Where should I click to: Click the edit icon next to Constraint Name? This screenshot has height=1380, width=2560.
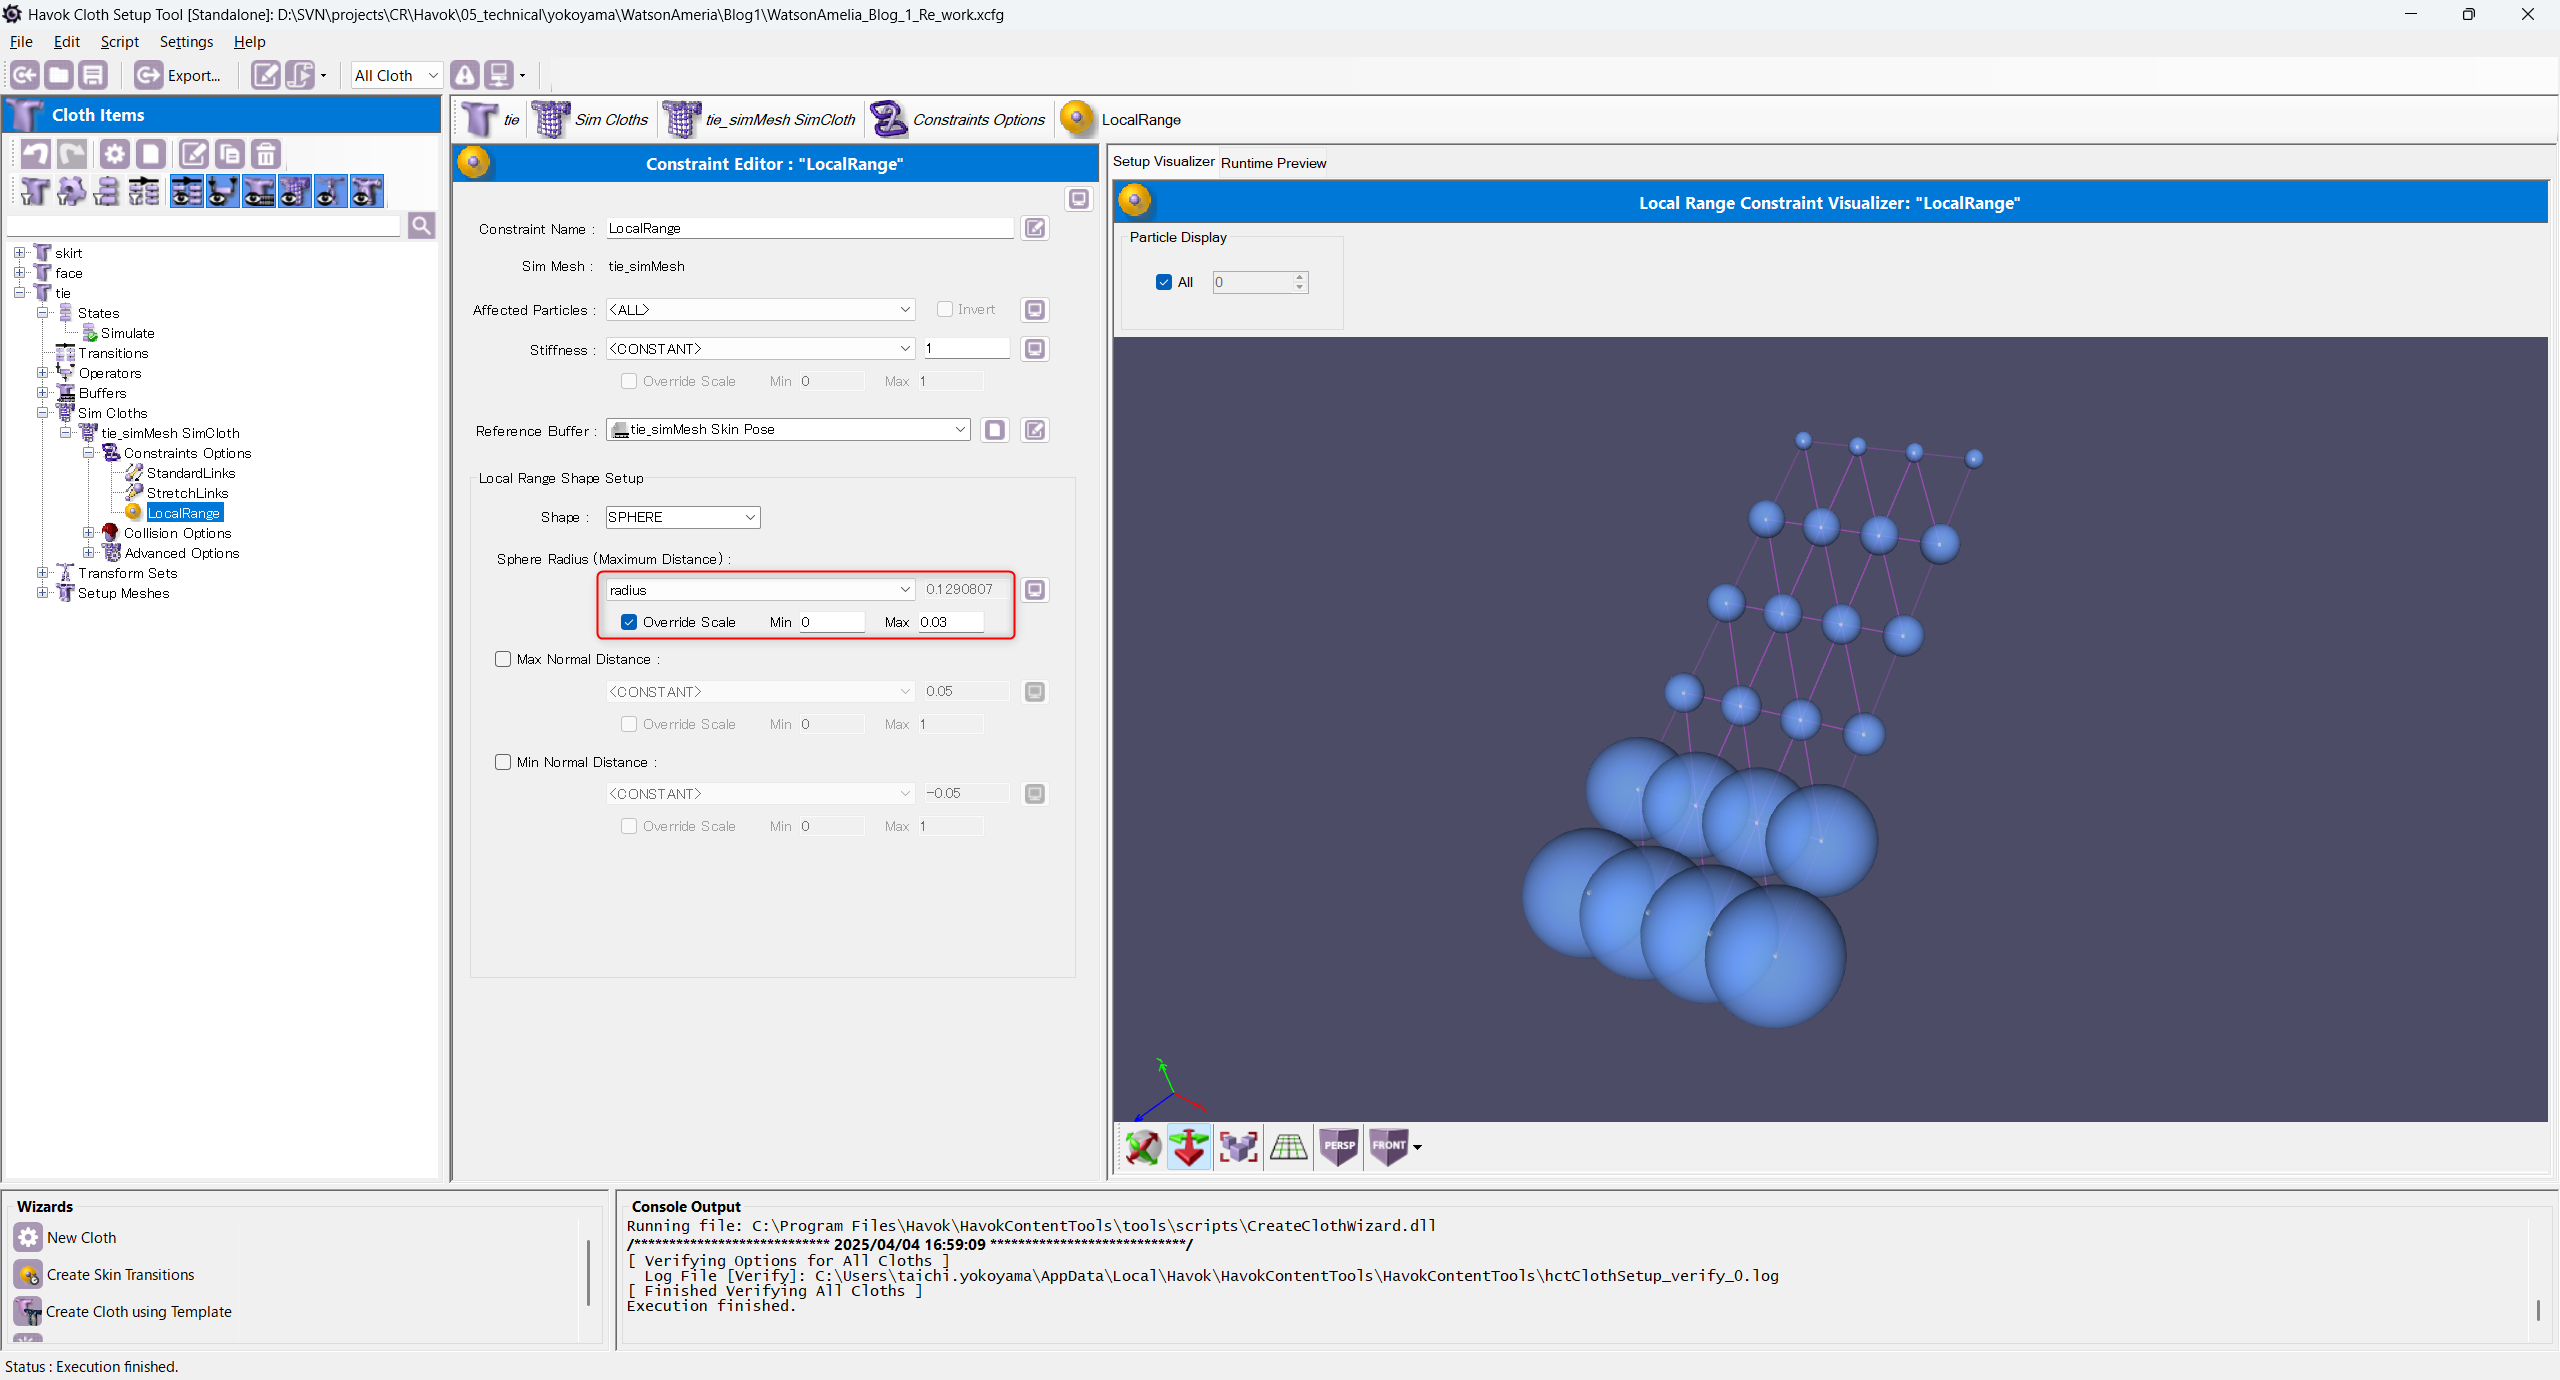[1035, 228]
